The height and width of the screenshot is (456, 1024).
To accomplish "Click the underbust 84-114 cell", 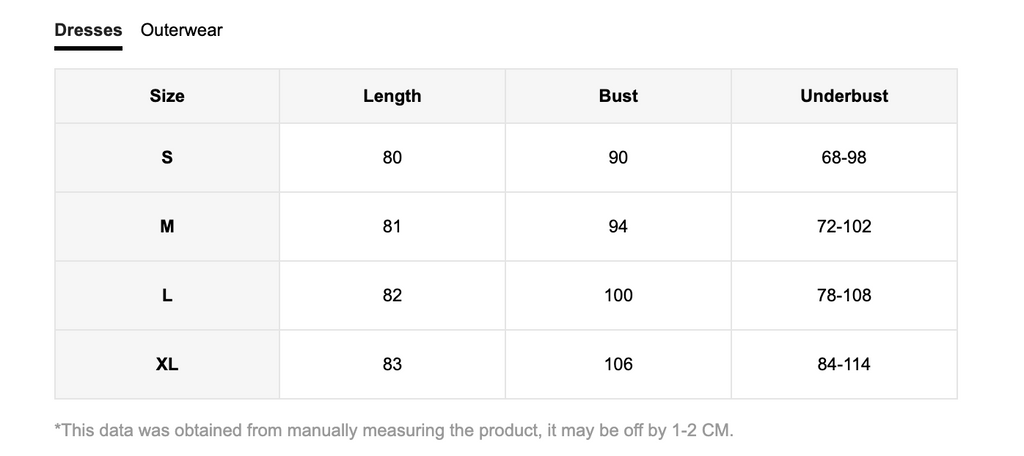I will [844, 365].
